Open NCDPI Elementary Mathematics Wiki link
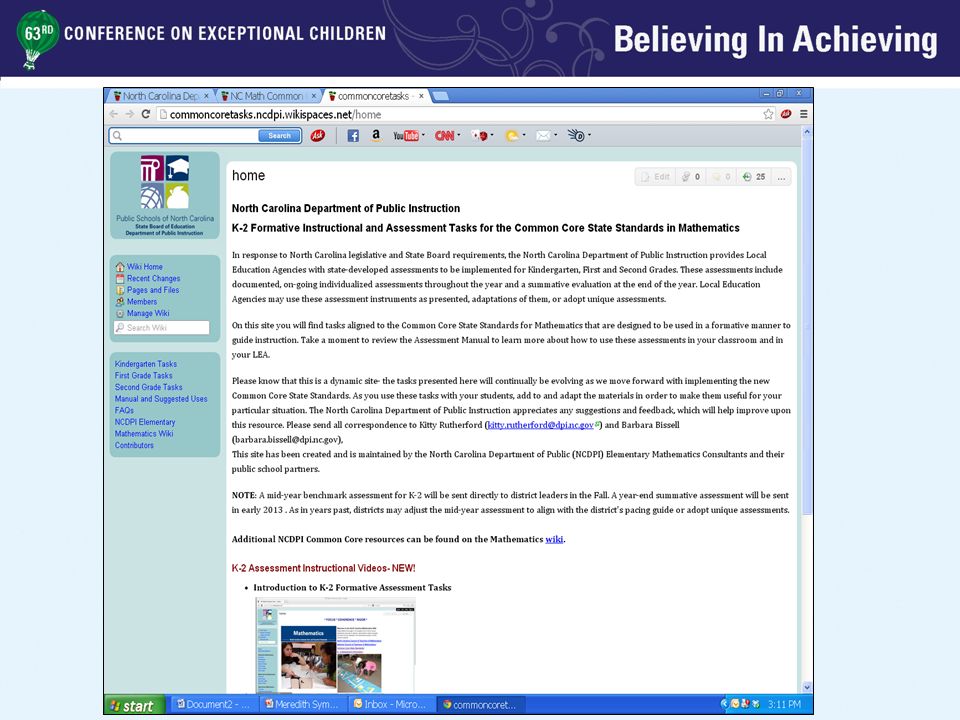Image resolution: width=960 pixels, height=720 pixels. click(144, 428)
